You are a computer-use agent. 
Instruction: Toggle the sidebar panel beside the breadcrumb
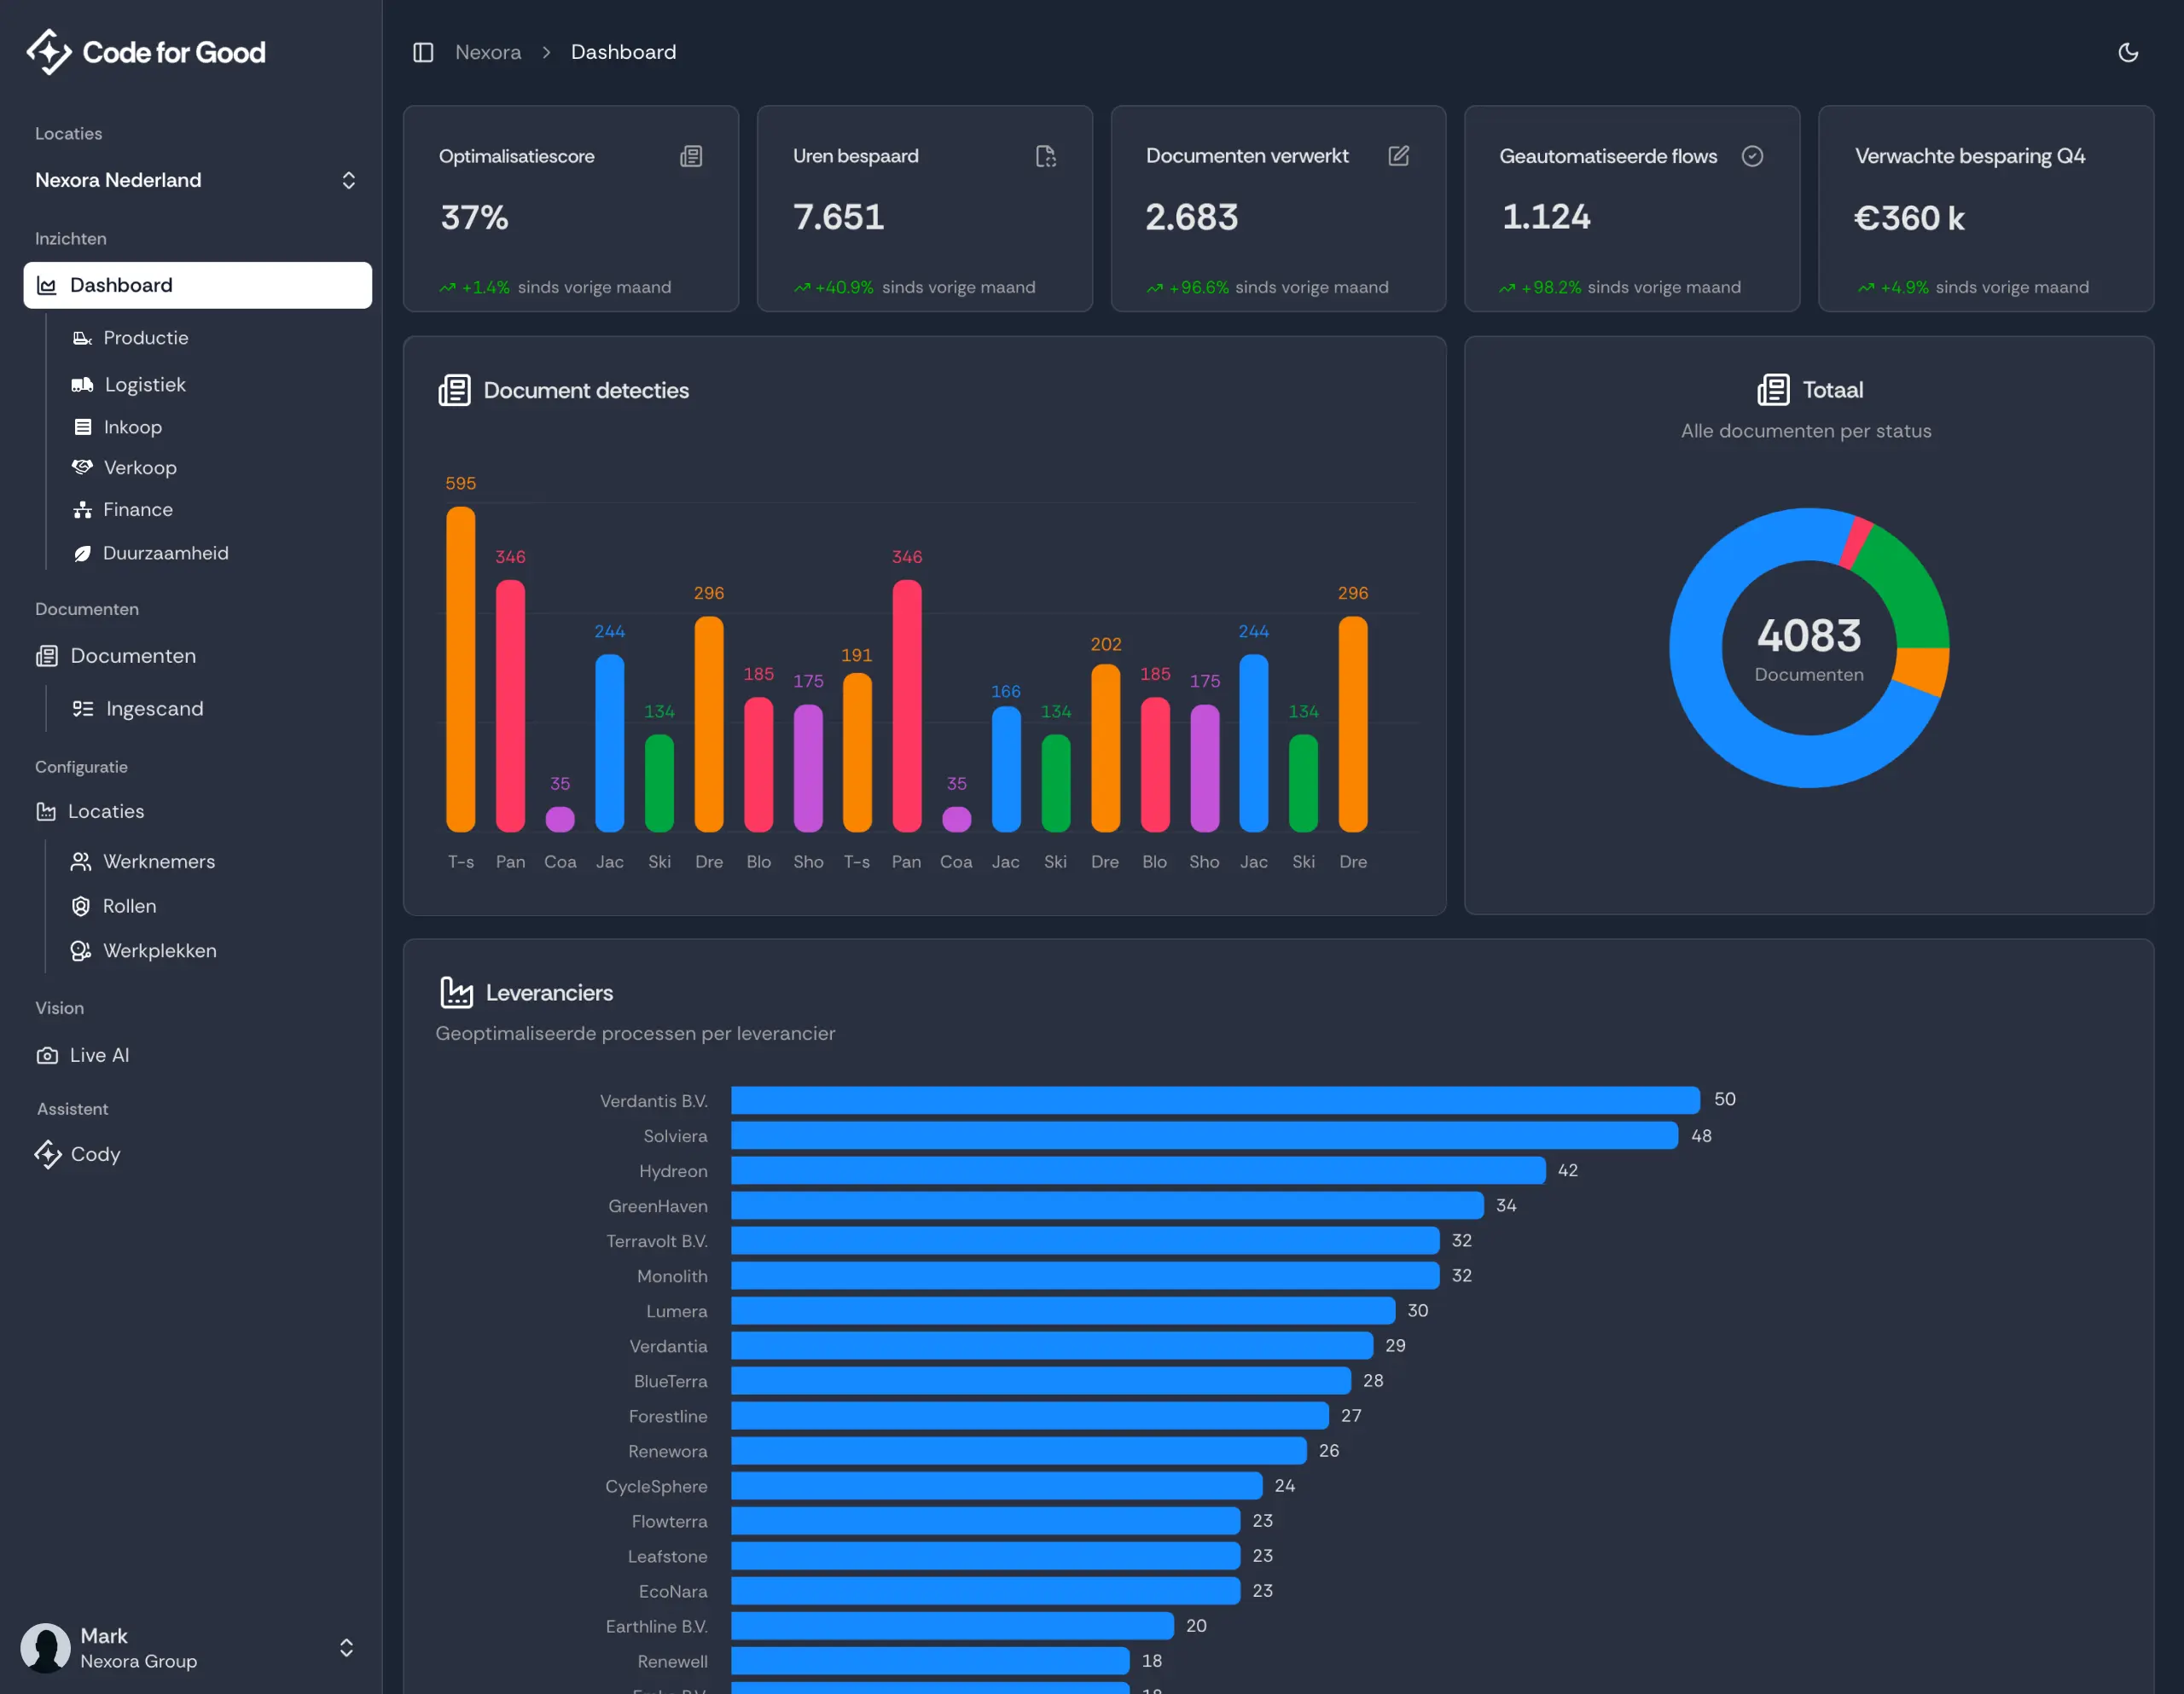point(423,52)
